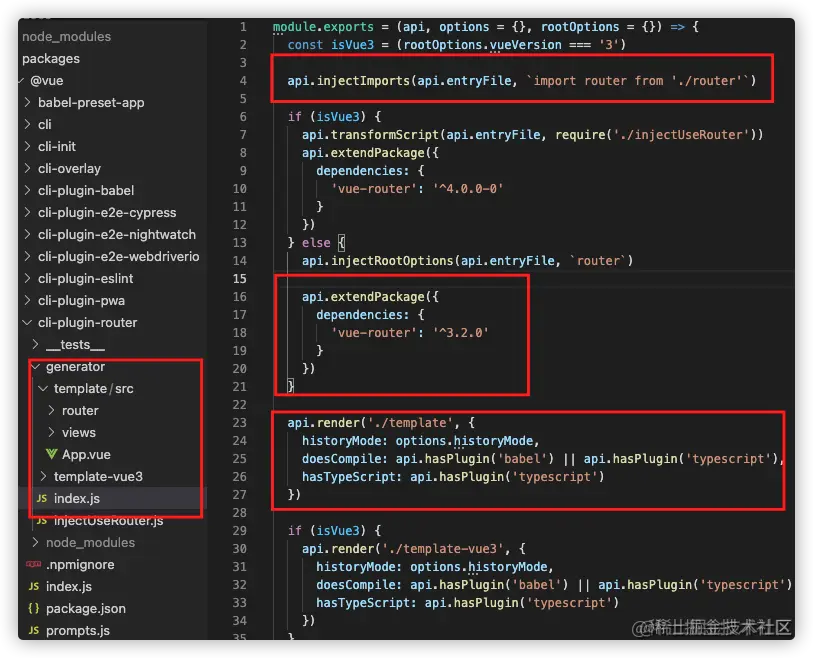The image size is (813, 658).
Task: Click the Vue icon beside App.vue
Action: (x=51, y=455)
